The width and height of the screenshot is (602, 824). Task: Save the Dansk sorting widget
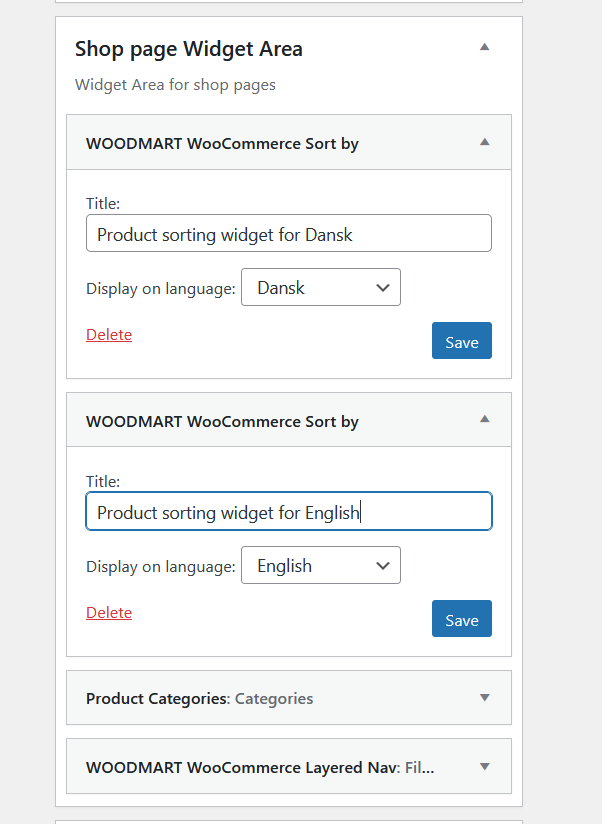(462, 341)
